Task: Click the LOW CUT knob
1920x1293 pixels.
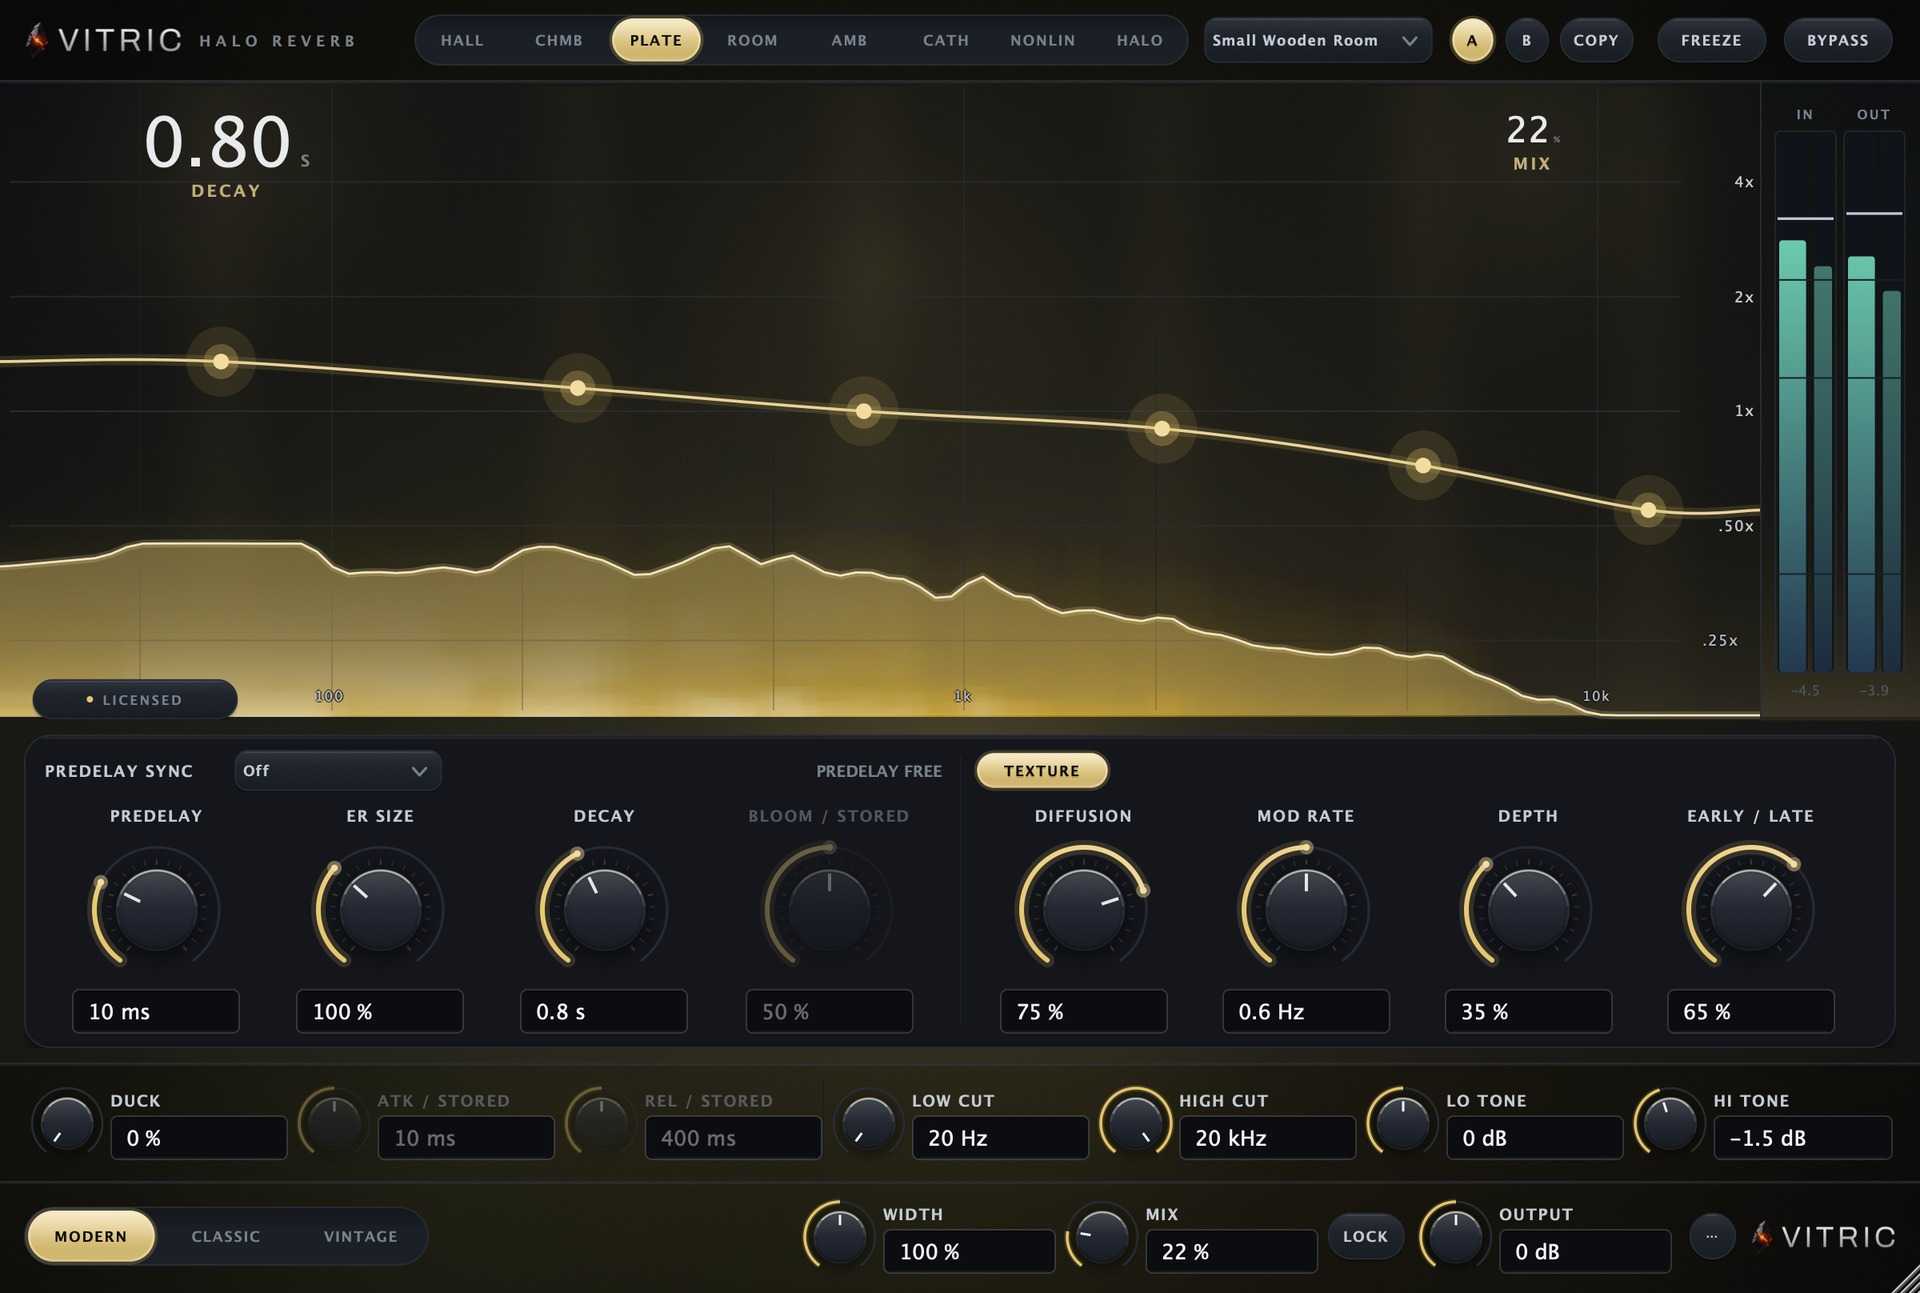Action: coord(868,1123)
